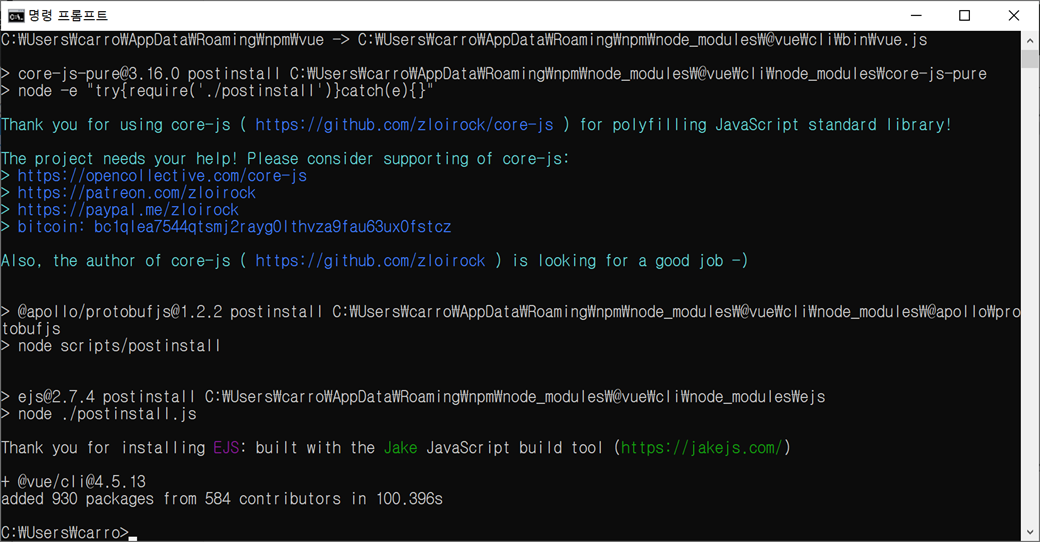The height and width of the screenshot is (542, 1040).
Task: Click the green Jake word
Action: pyautogui.click(x=400, y=448)
